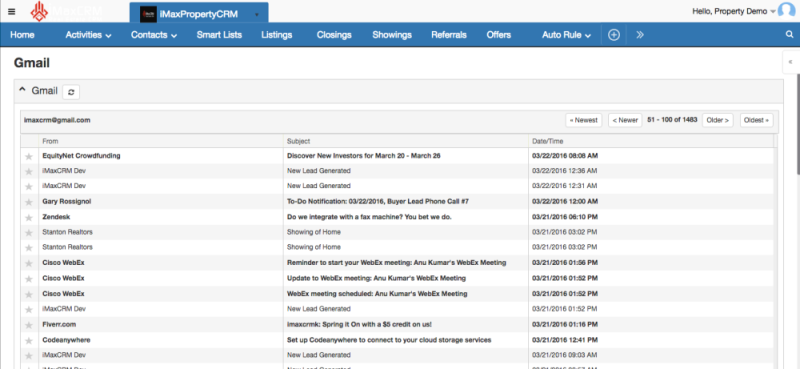This screenshot has width=800, height=369.
Task: Go to Newer emails page
Action: (x=625, y=120)
